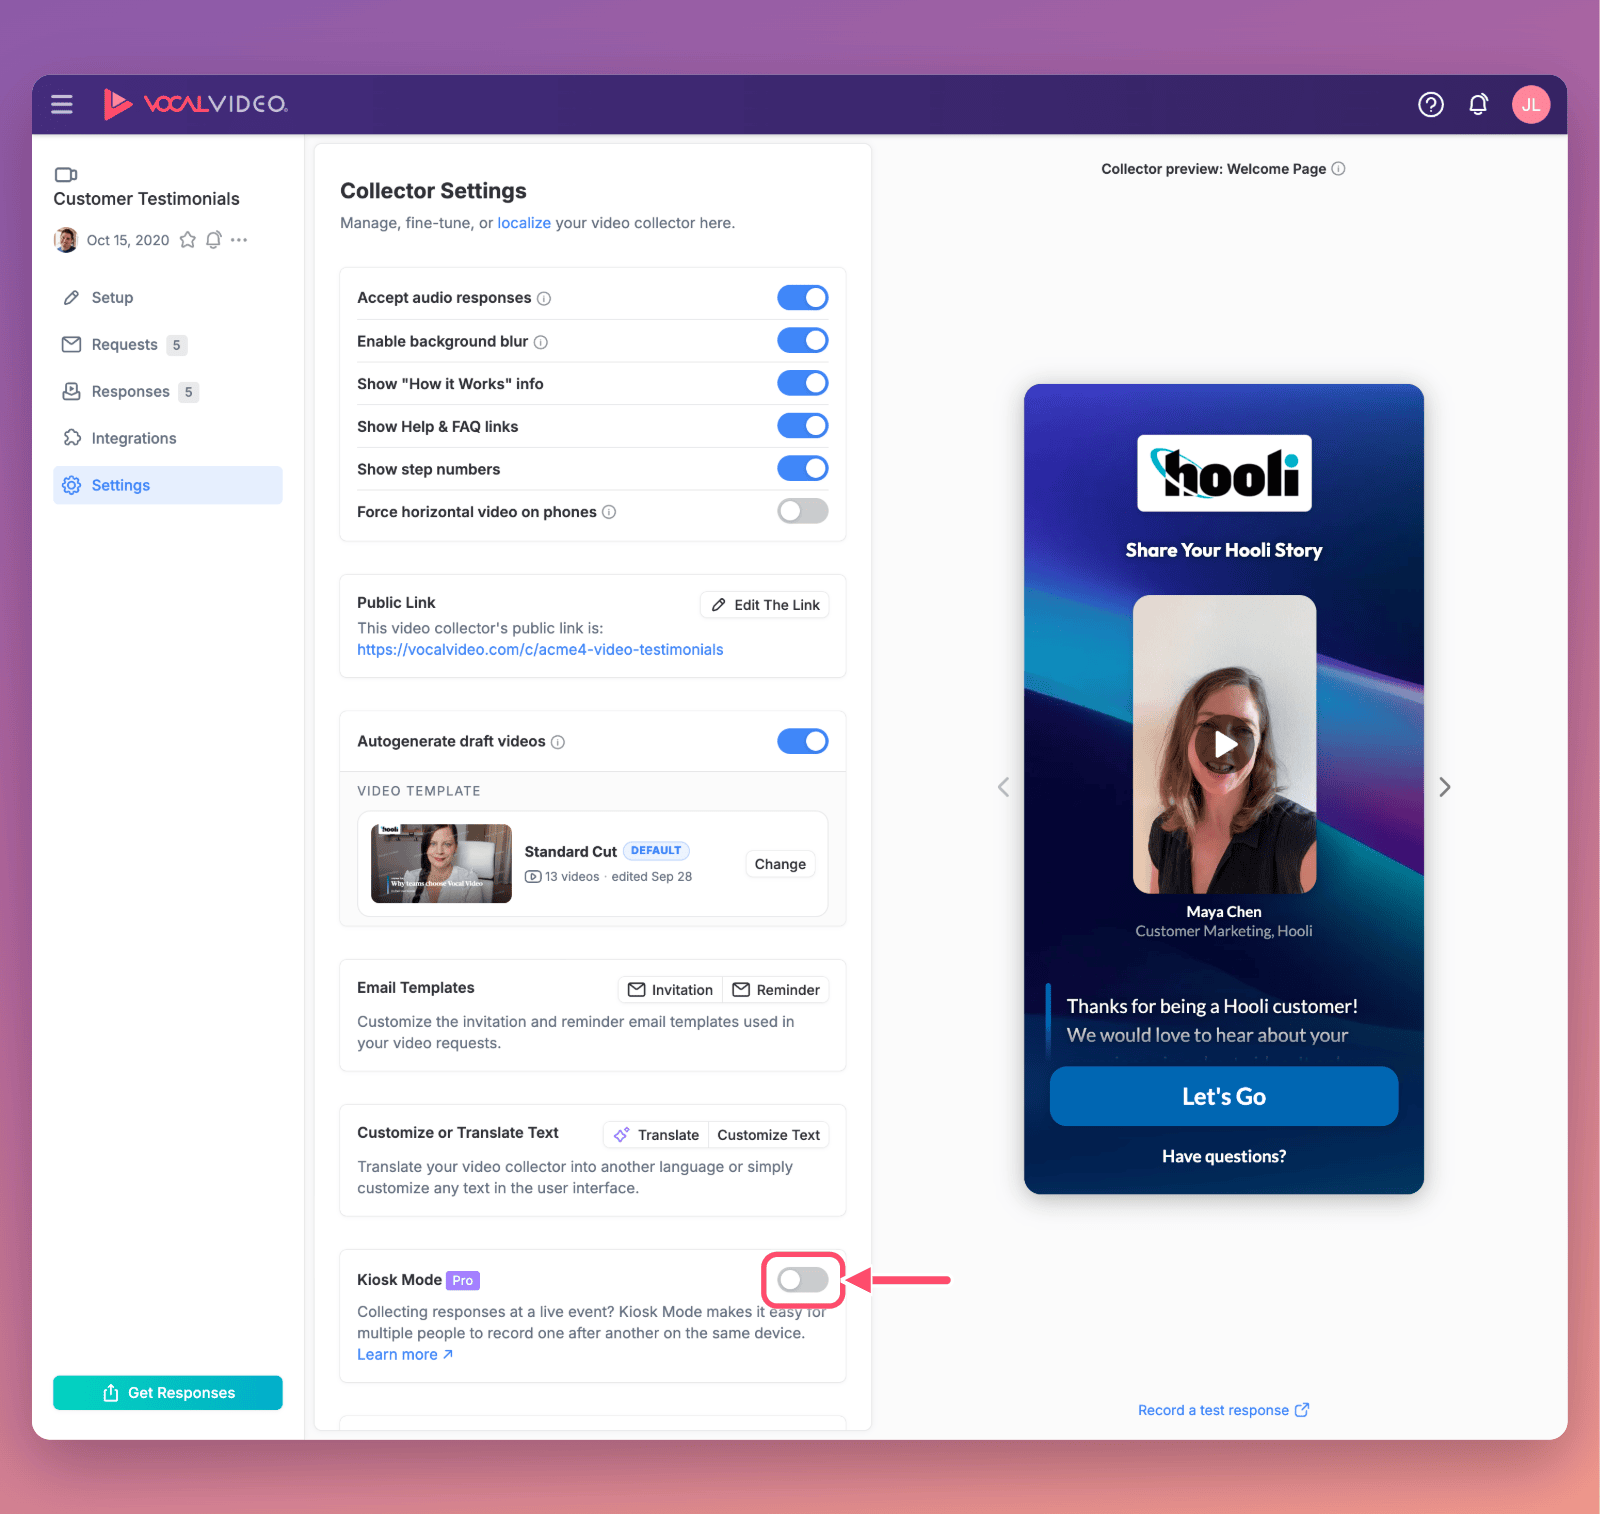
Task: Open the Reminder email template
Action: coord(776,990)
